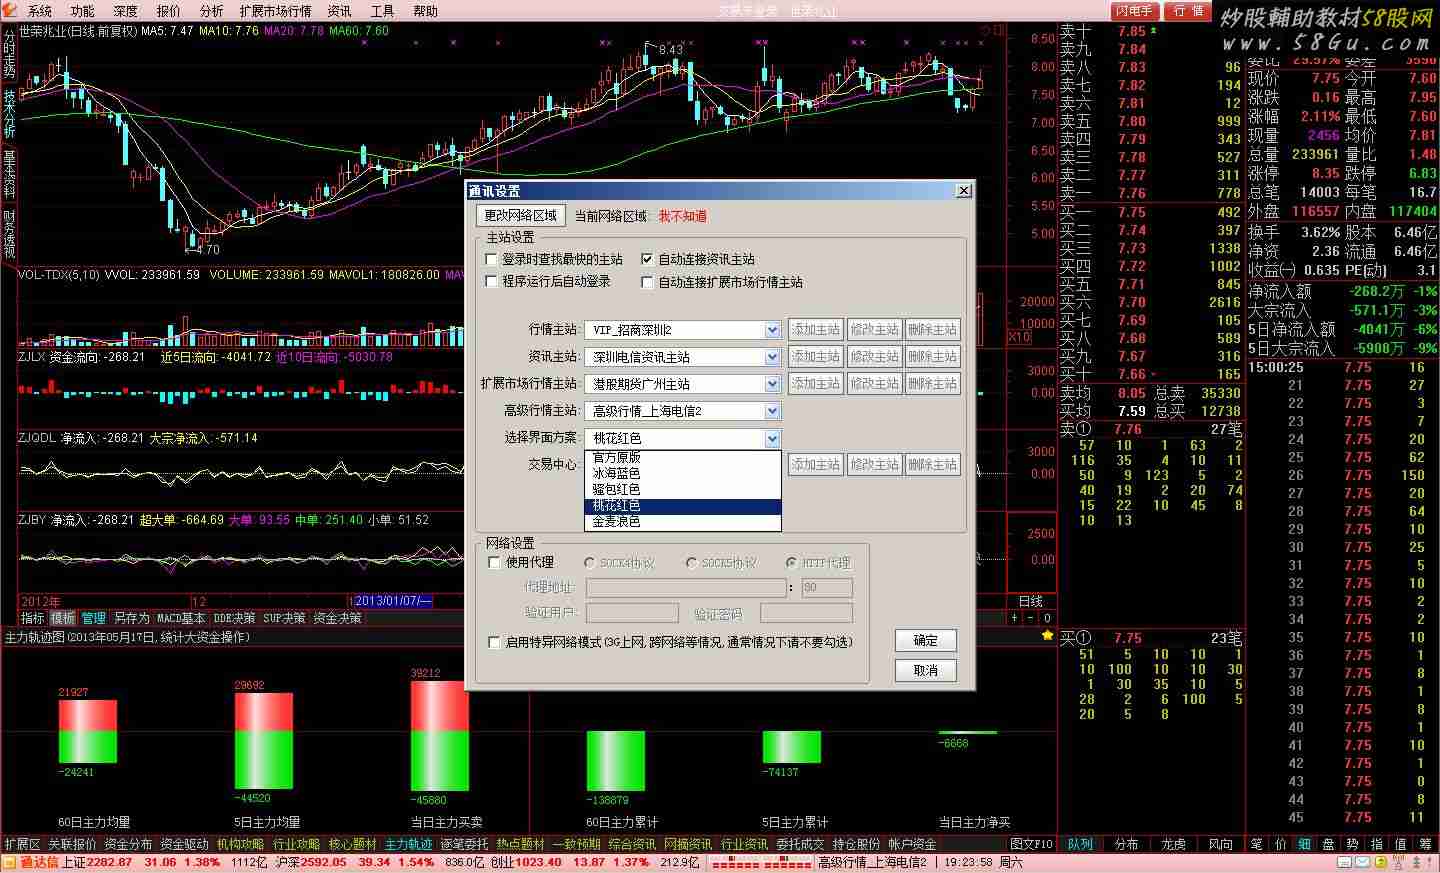
Task: Choose 官方原版 theme option
Action: click(682, 457)
